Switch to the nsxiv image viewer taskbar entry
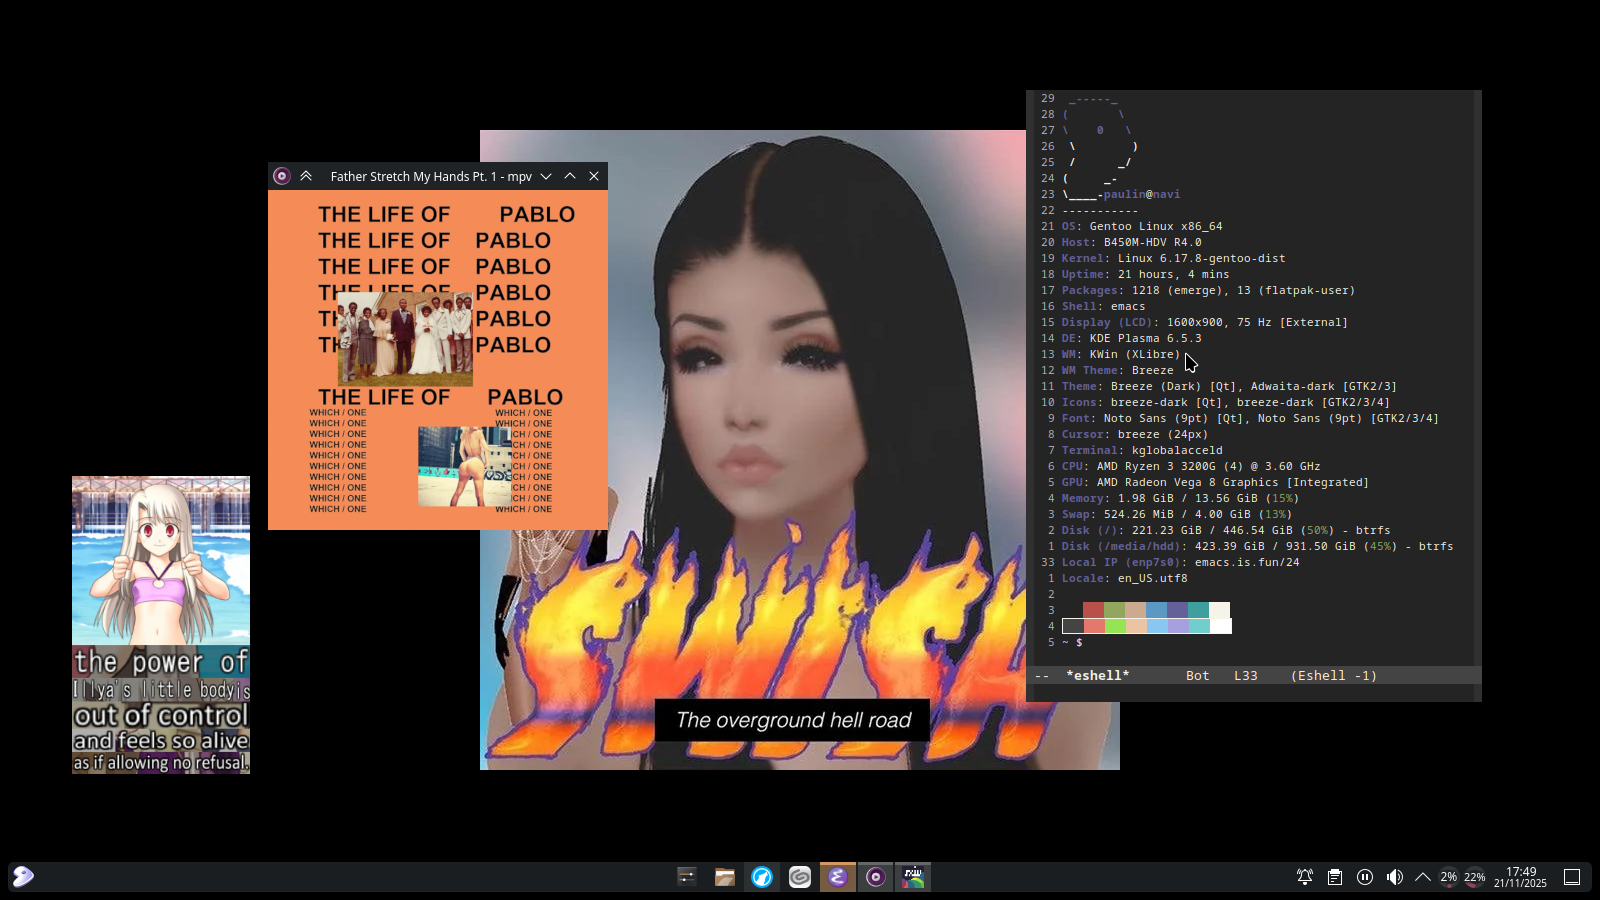 click(x=913, y=877)
